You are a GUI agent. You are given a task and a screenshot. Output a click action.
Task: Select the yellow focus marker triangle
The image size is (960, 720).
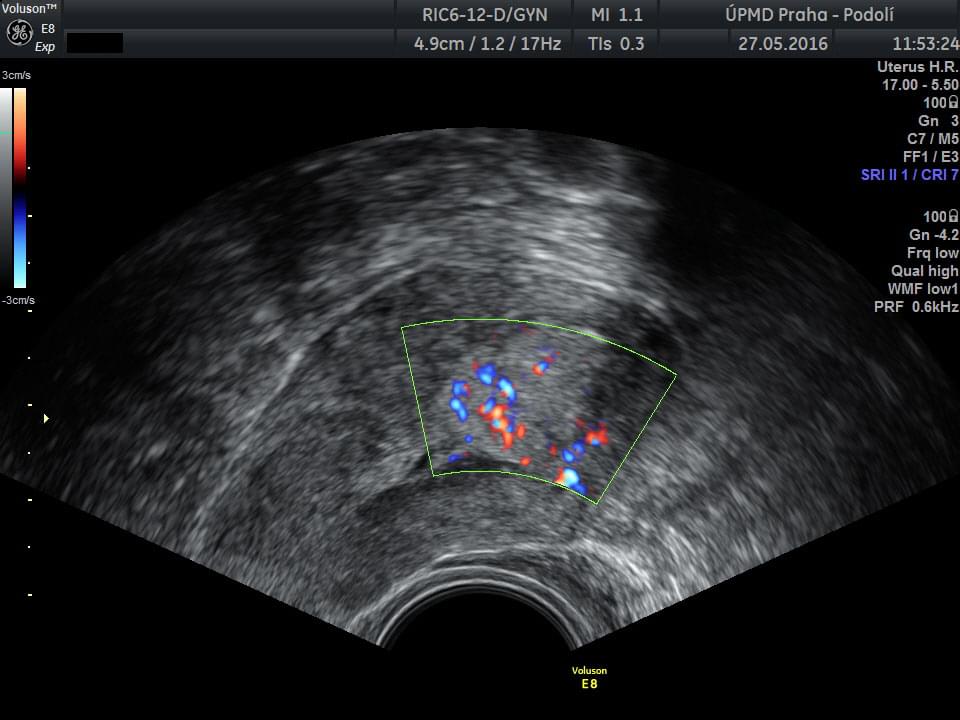46,419
